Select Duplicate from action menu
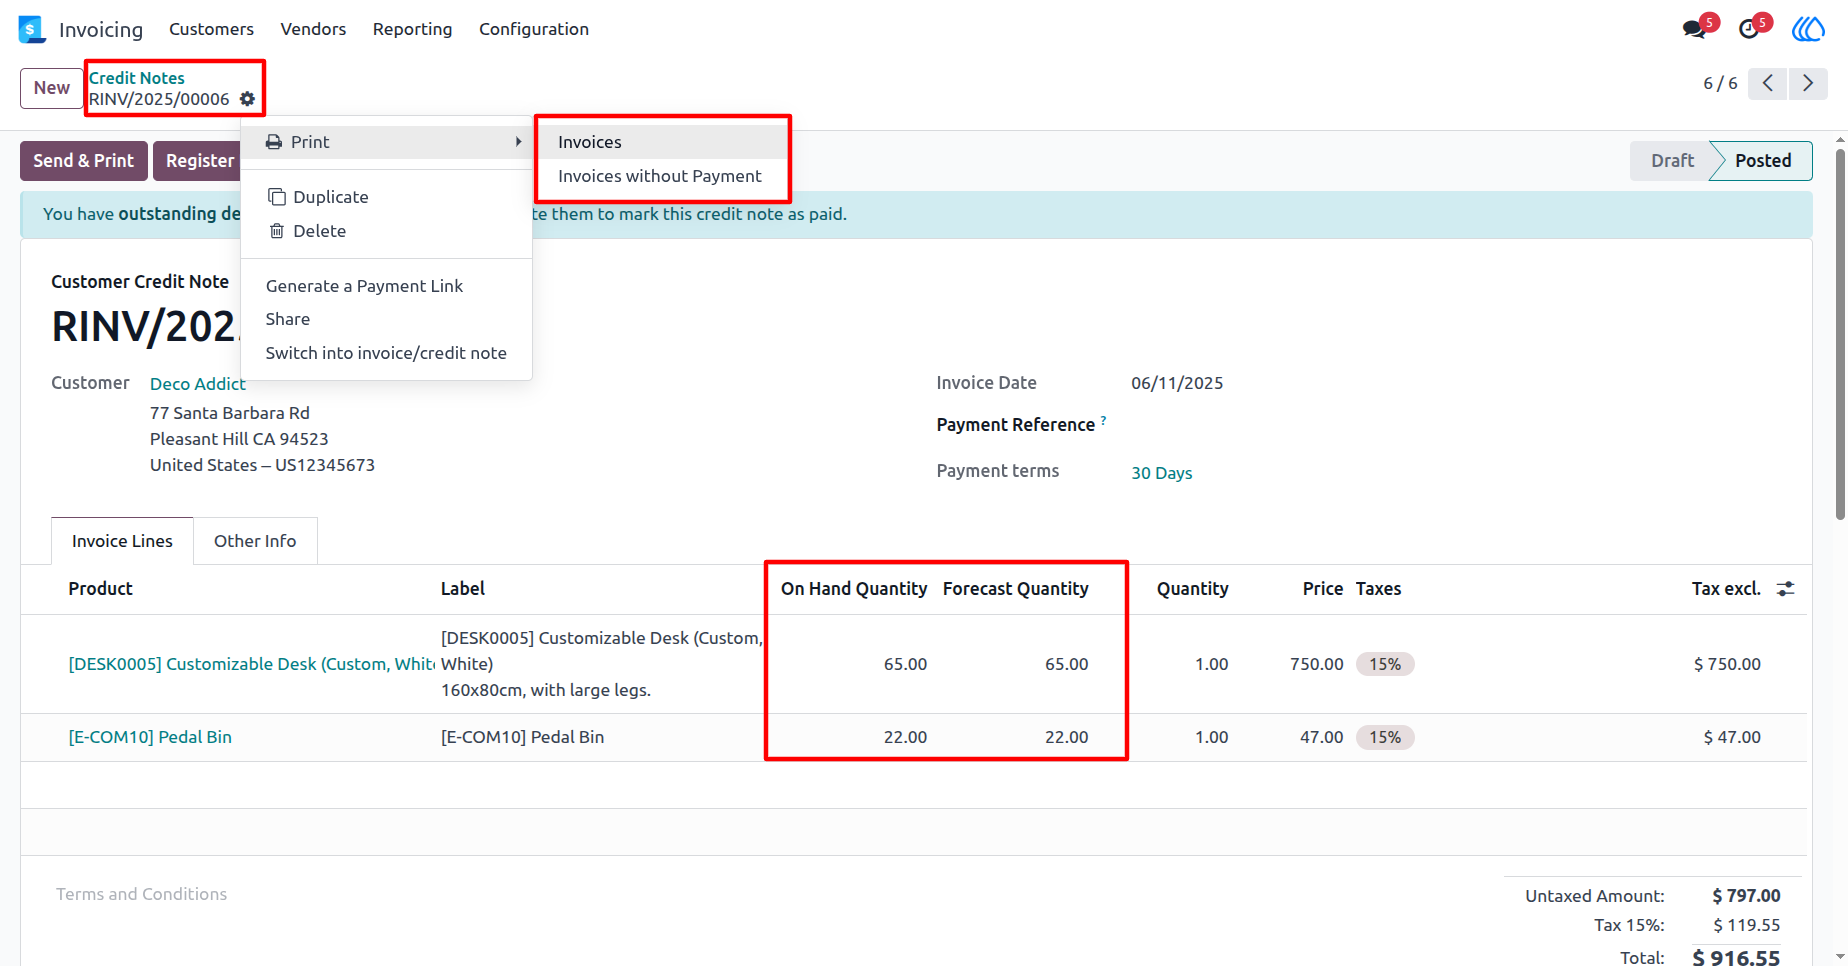This screenshot has height=966, width=1848. coord(387,197)
